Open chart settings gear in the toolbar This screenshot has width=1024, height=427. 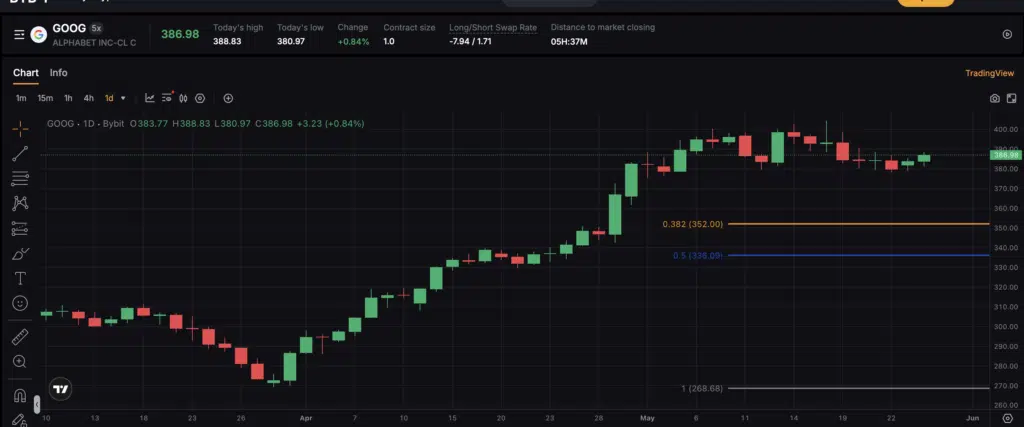[x=200, y=98]
